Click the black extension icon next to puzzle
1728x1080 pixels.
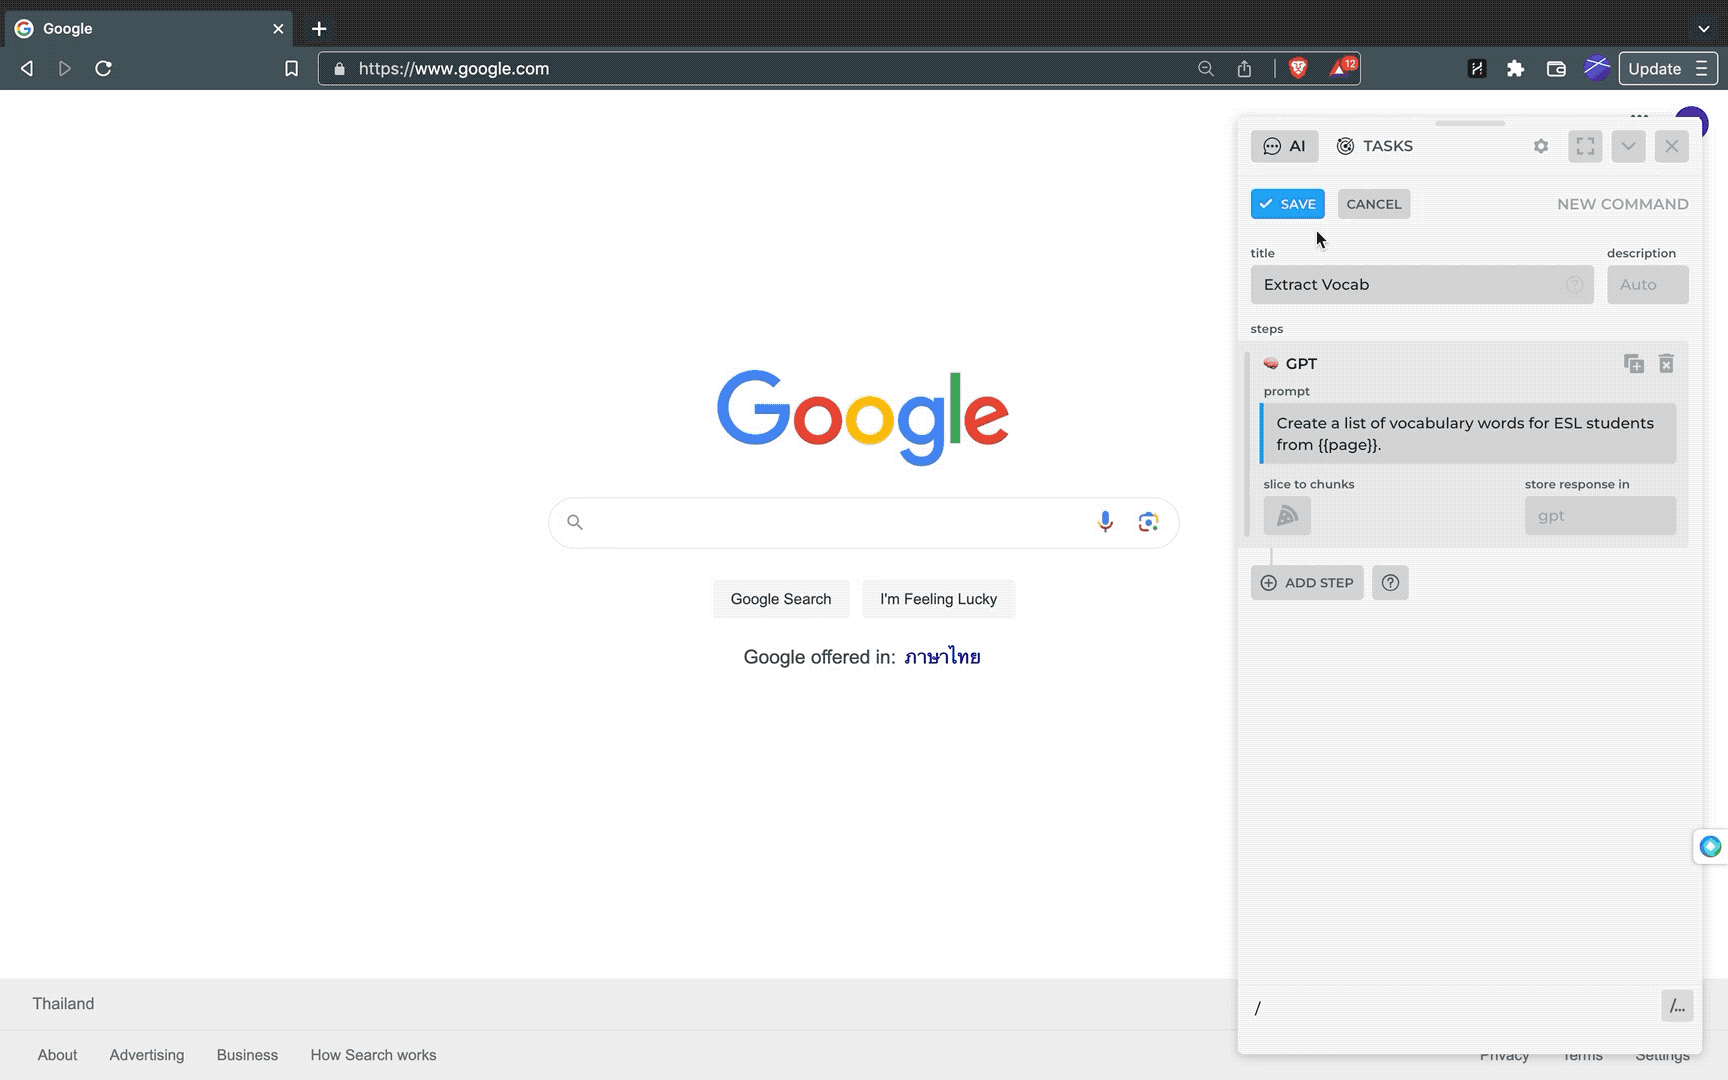pos(1477,69)
